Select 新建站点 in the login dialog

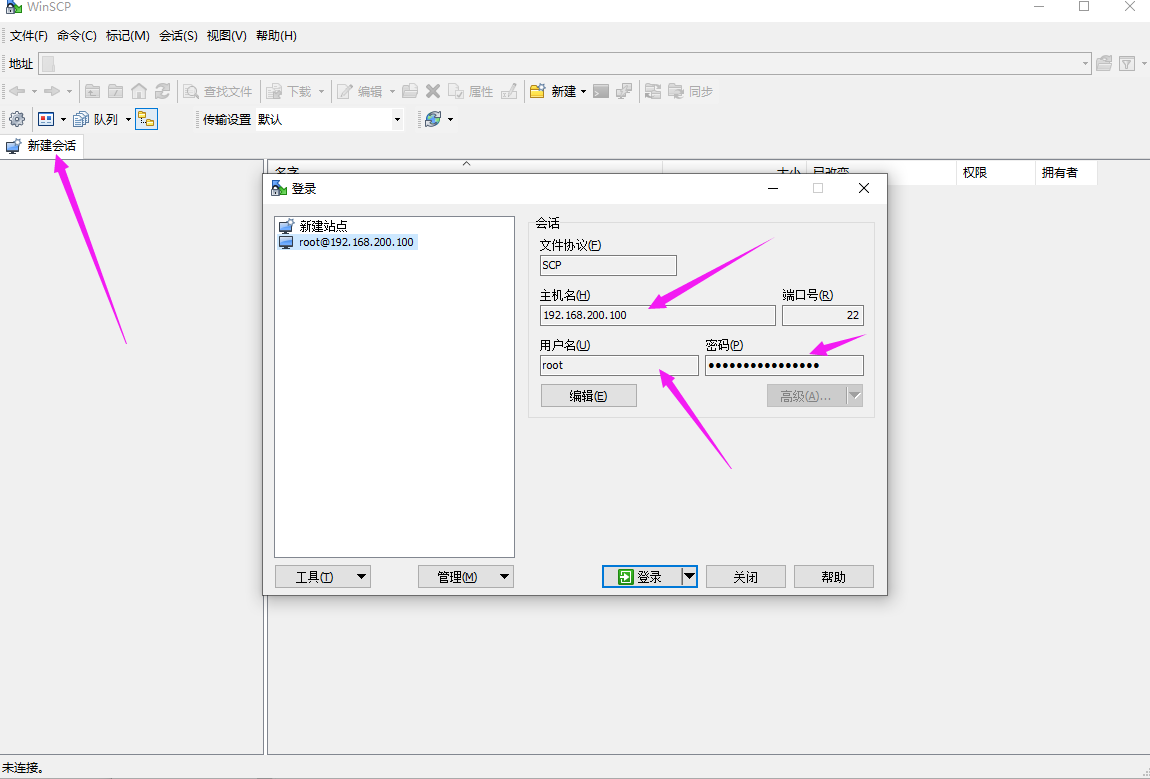click(x=314, y=226)
